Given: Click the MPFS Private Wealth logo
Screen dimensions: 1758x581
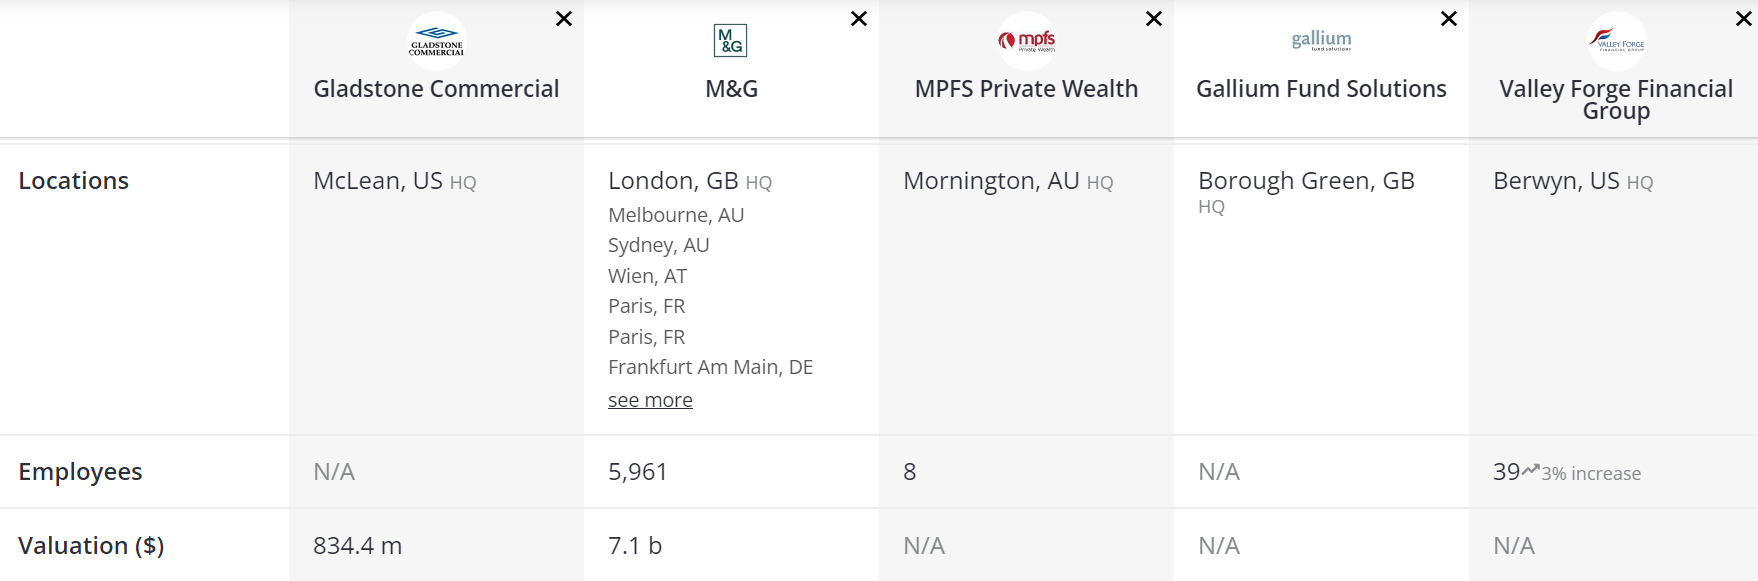Looking at the screenshot, I should (1026, 41).
